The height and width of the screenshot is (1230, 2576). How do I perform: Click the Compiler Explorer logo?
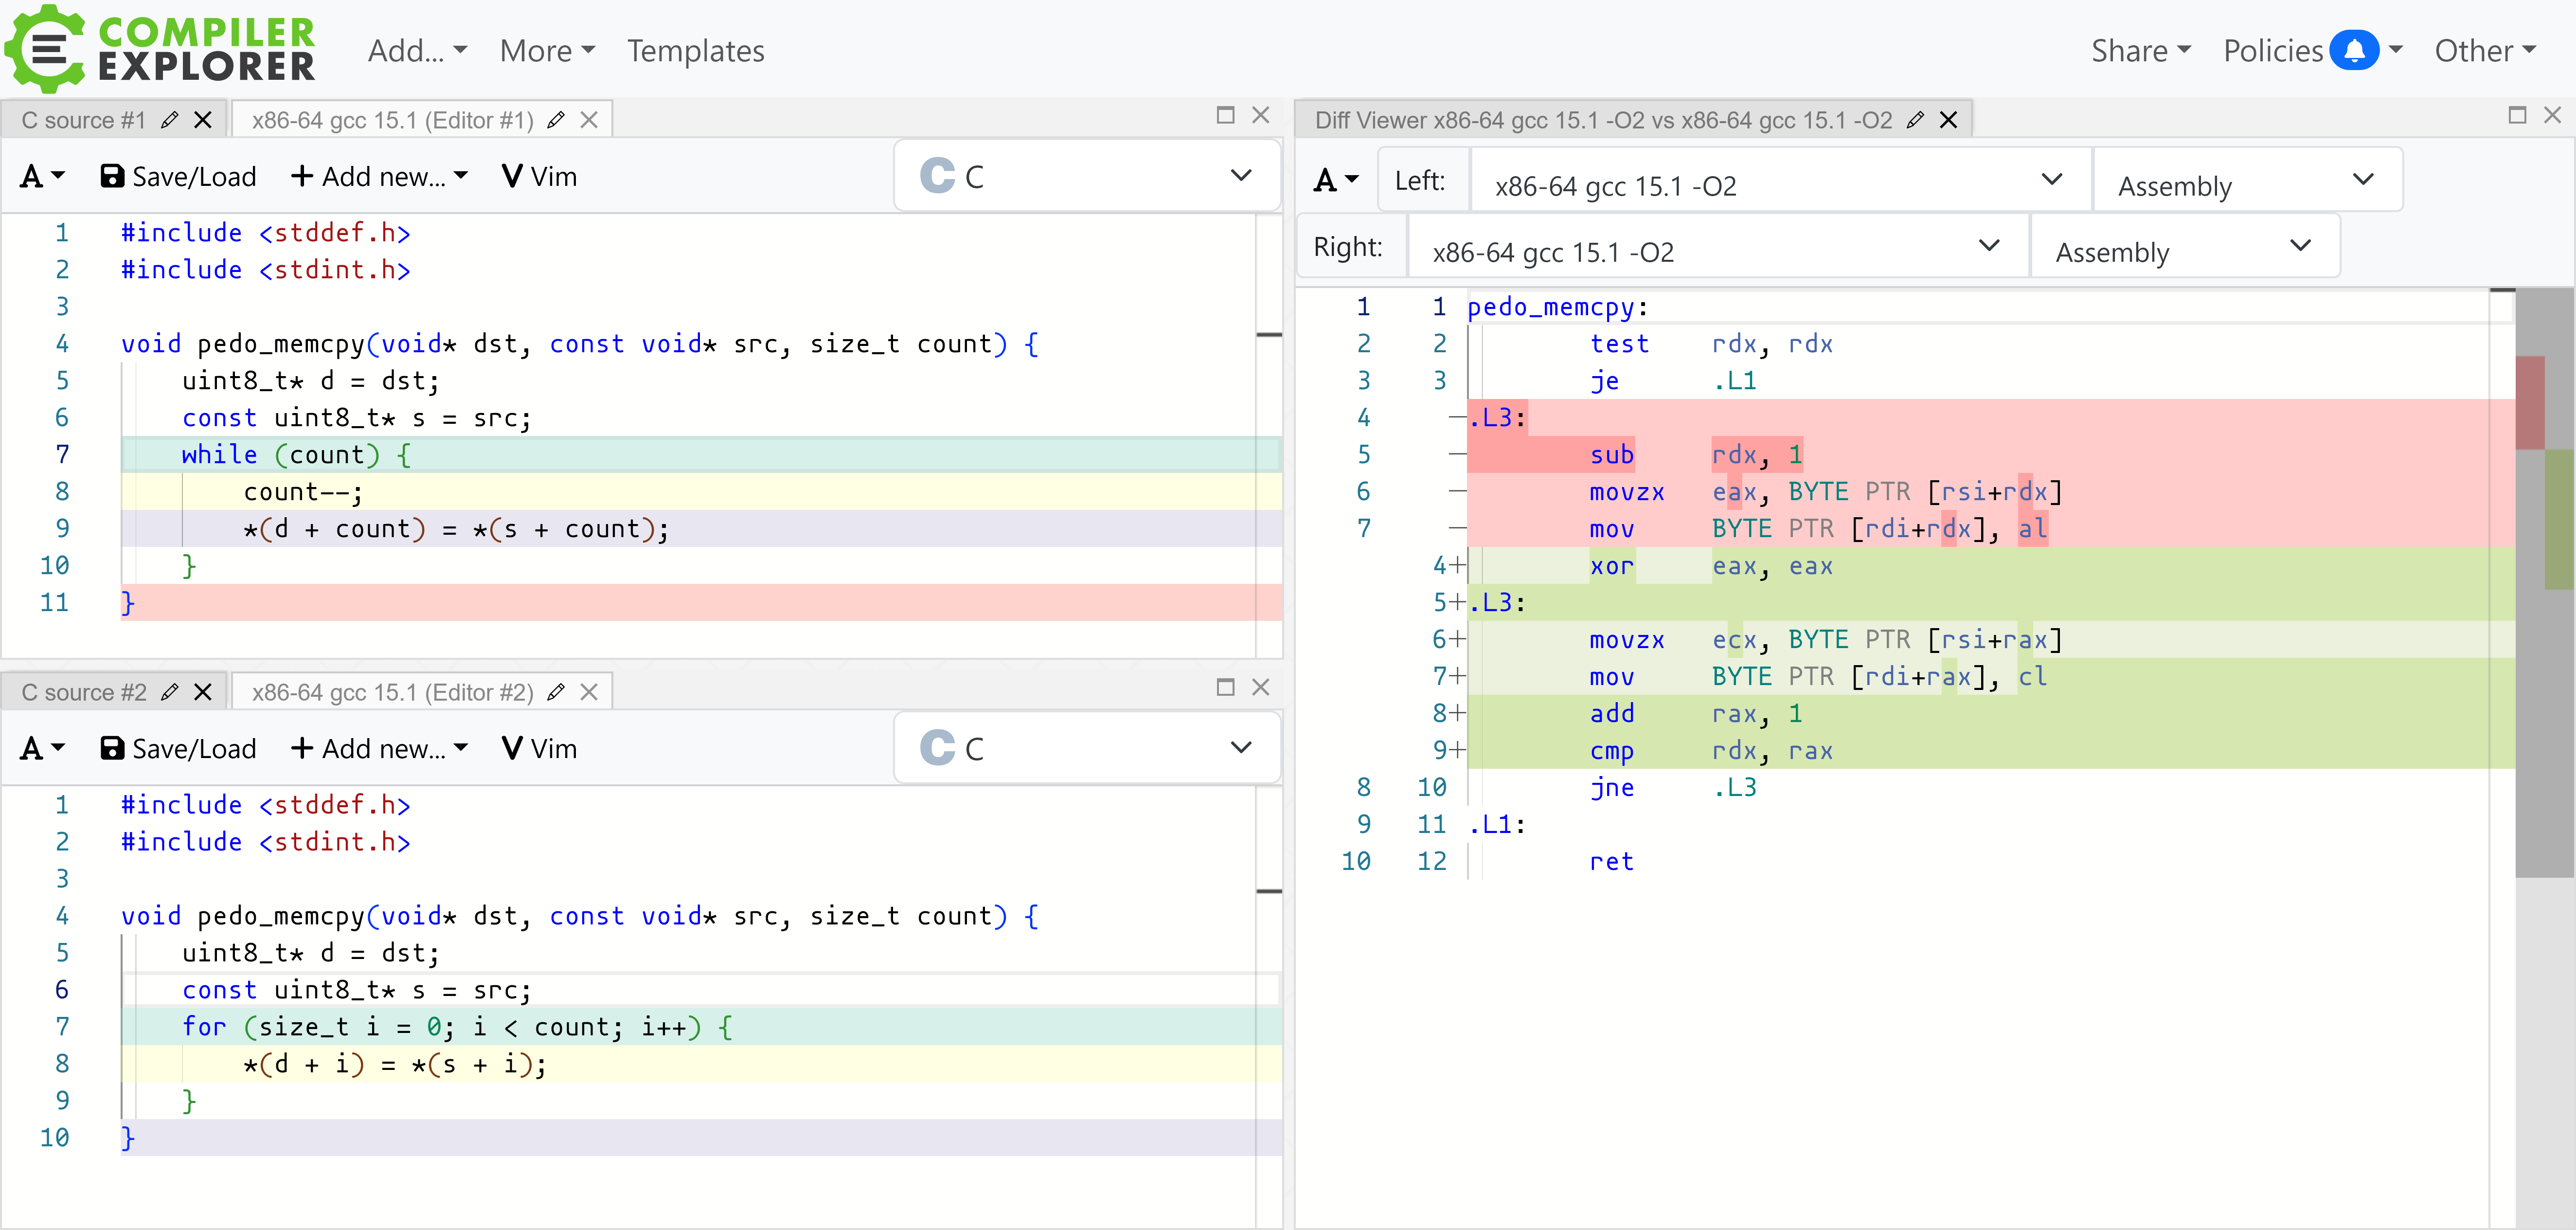pyautogui.click(x=160, y=48)
